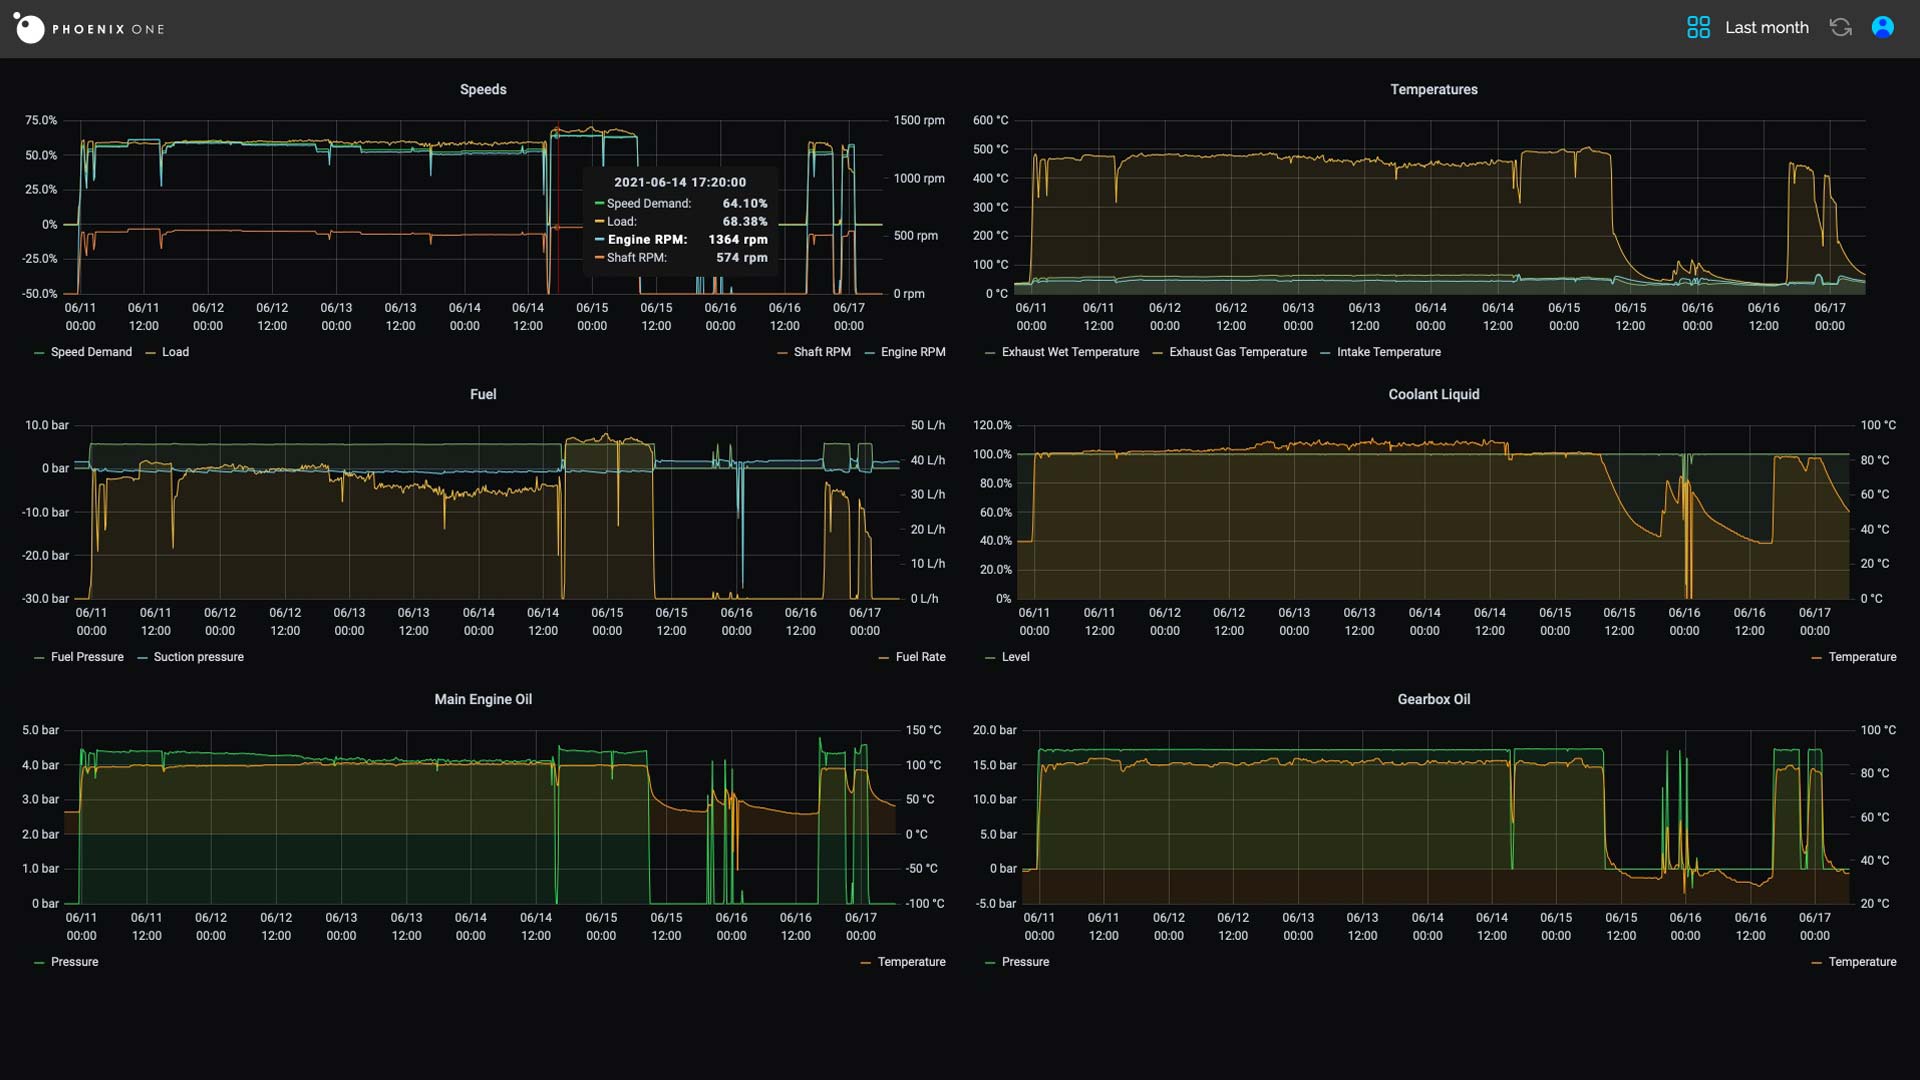Viewport: 1920px width, 1080px height.
Task: Toggle Exhaust Gas Temperature legend entry
Action: point(1237,352)
